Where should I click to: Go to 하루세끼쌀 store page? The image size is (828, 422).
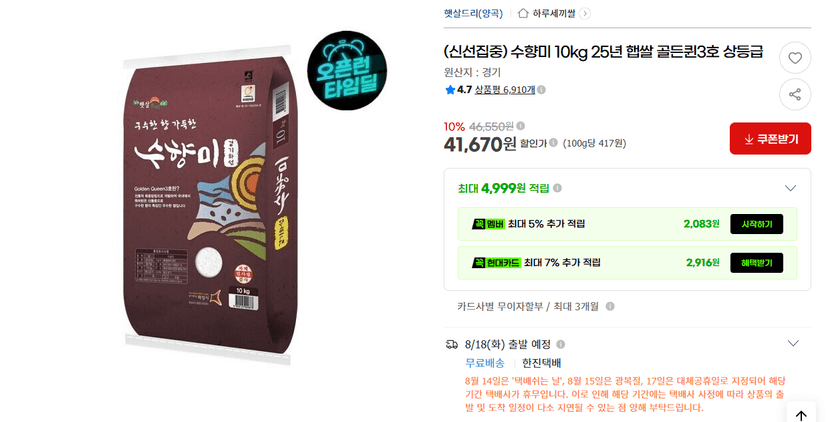[x=553, y=13]
